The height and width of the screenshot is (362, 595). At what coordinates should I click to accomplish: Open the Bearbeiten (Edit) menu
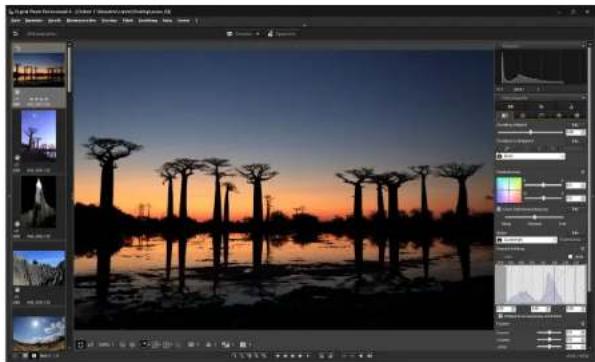(33, 20)
